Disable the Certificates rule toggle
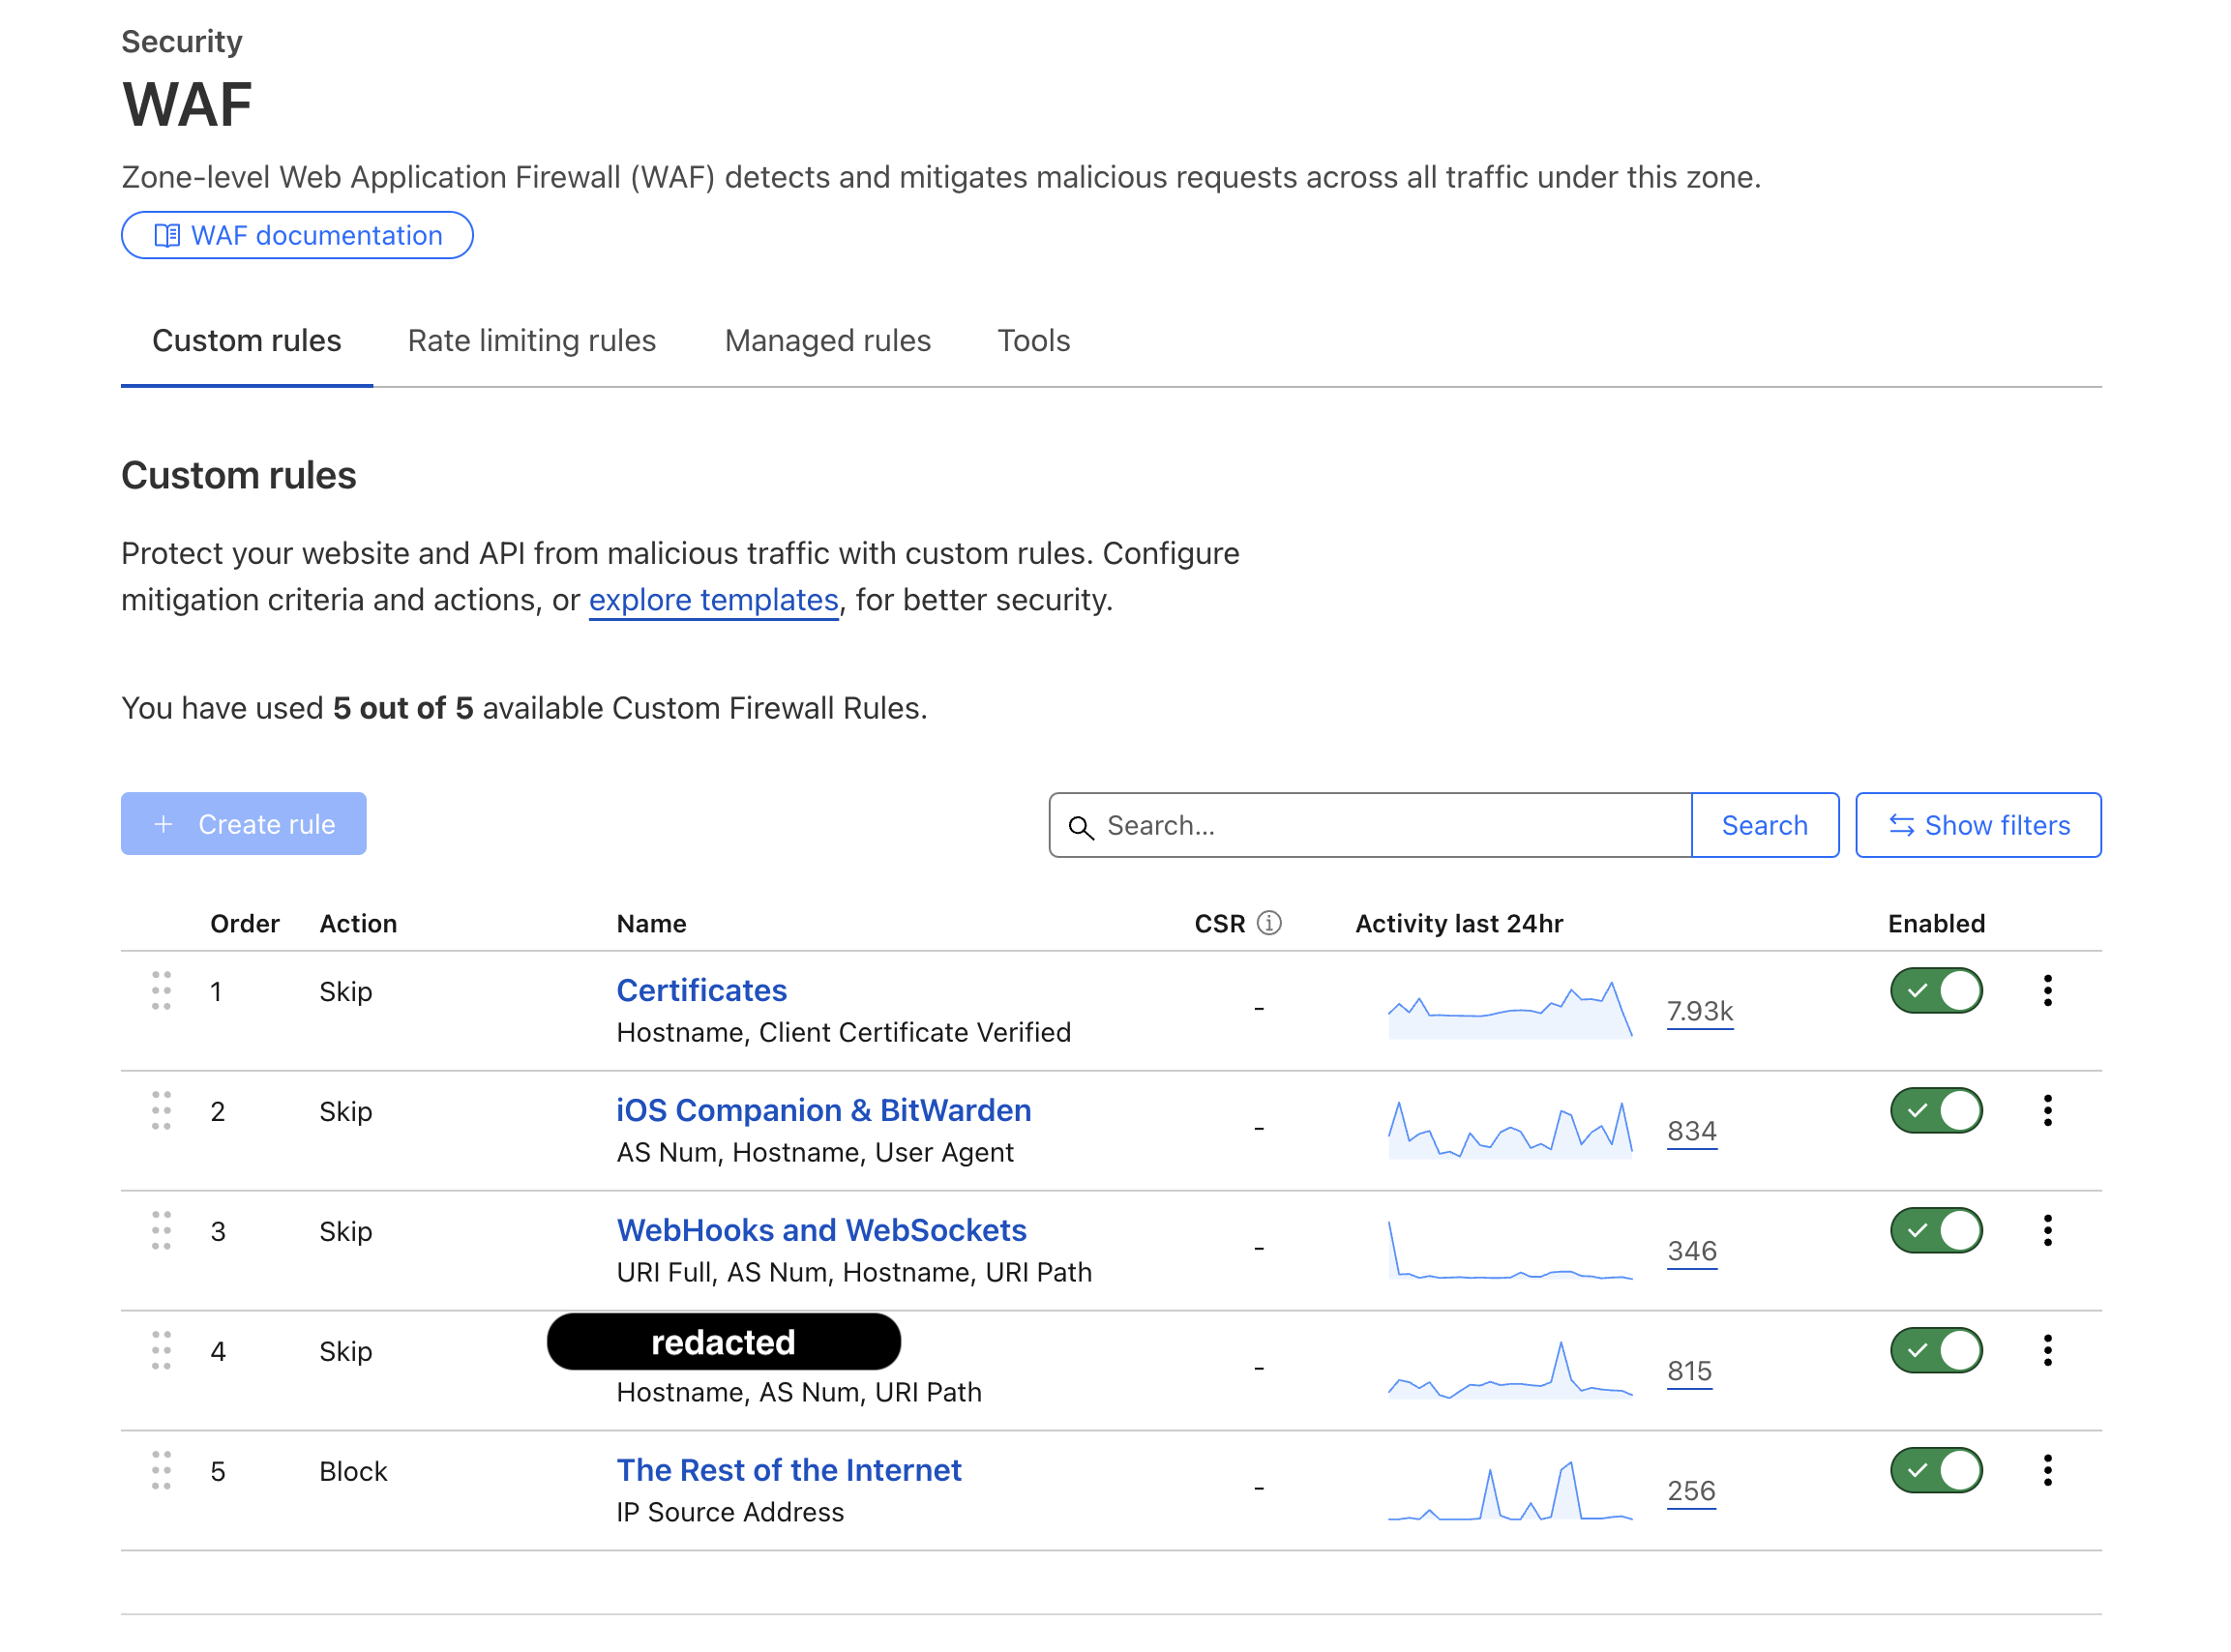 tap(1936, 990)
